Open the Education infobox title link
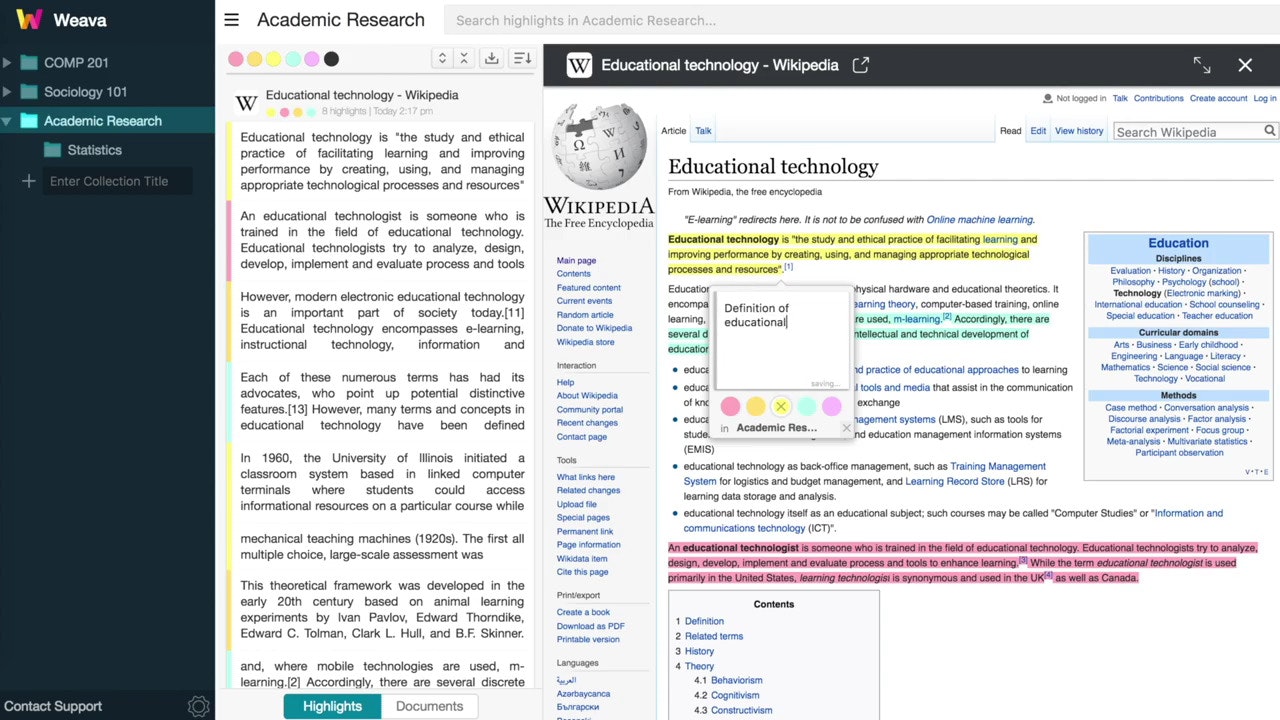 click(x=1178, y=243)
